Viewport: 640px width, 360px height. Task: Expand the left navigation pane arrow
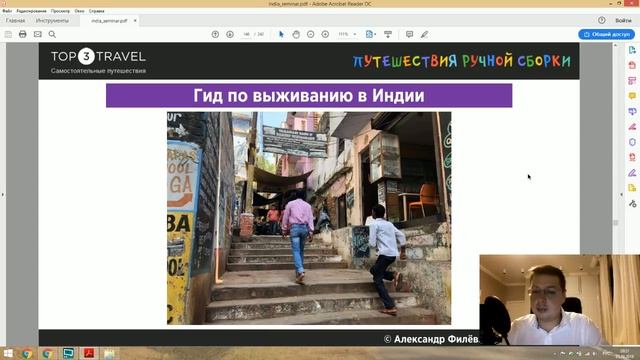(x=2, y=195)
